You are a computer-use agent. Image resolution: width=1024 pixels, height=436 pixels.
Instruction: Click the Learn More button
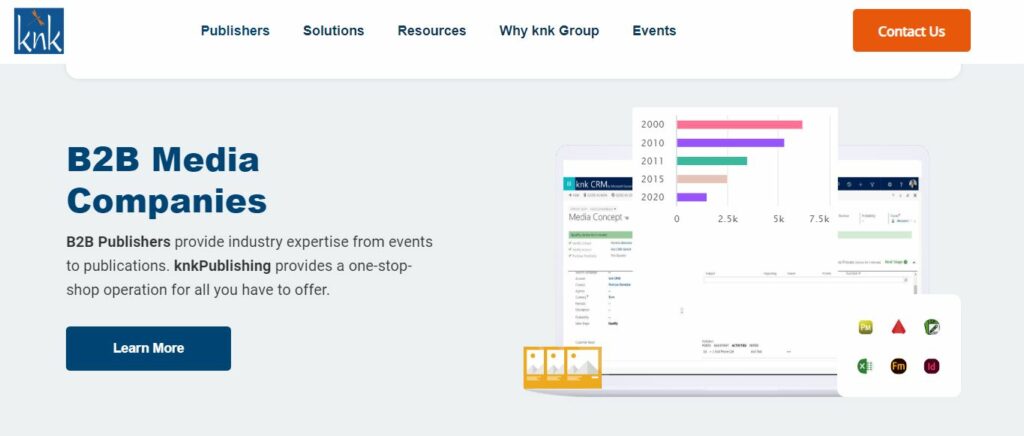[x=148, y=349]
